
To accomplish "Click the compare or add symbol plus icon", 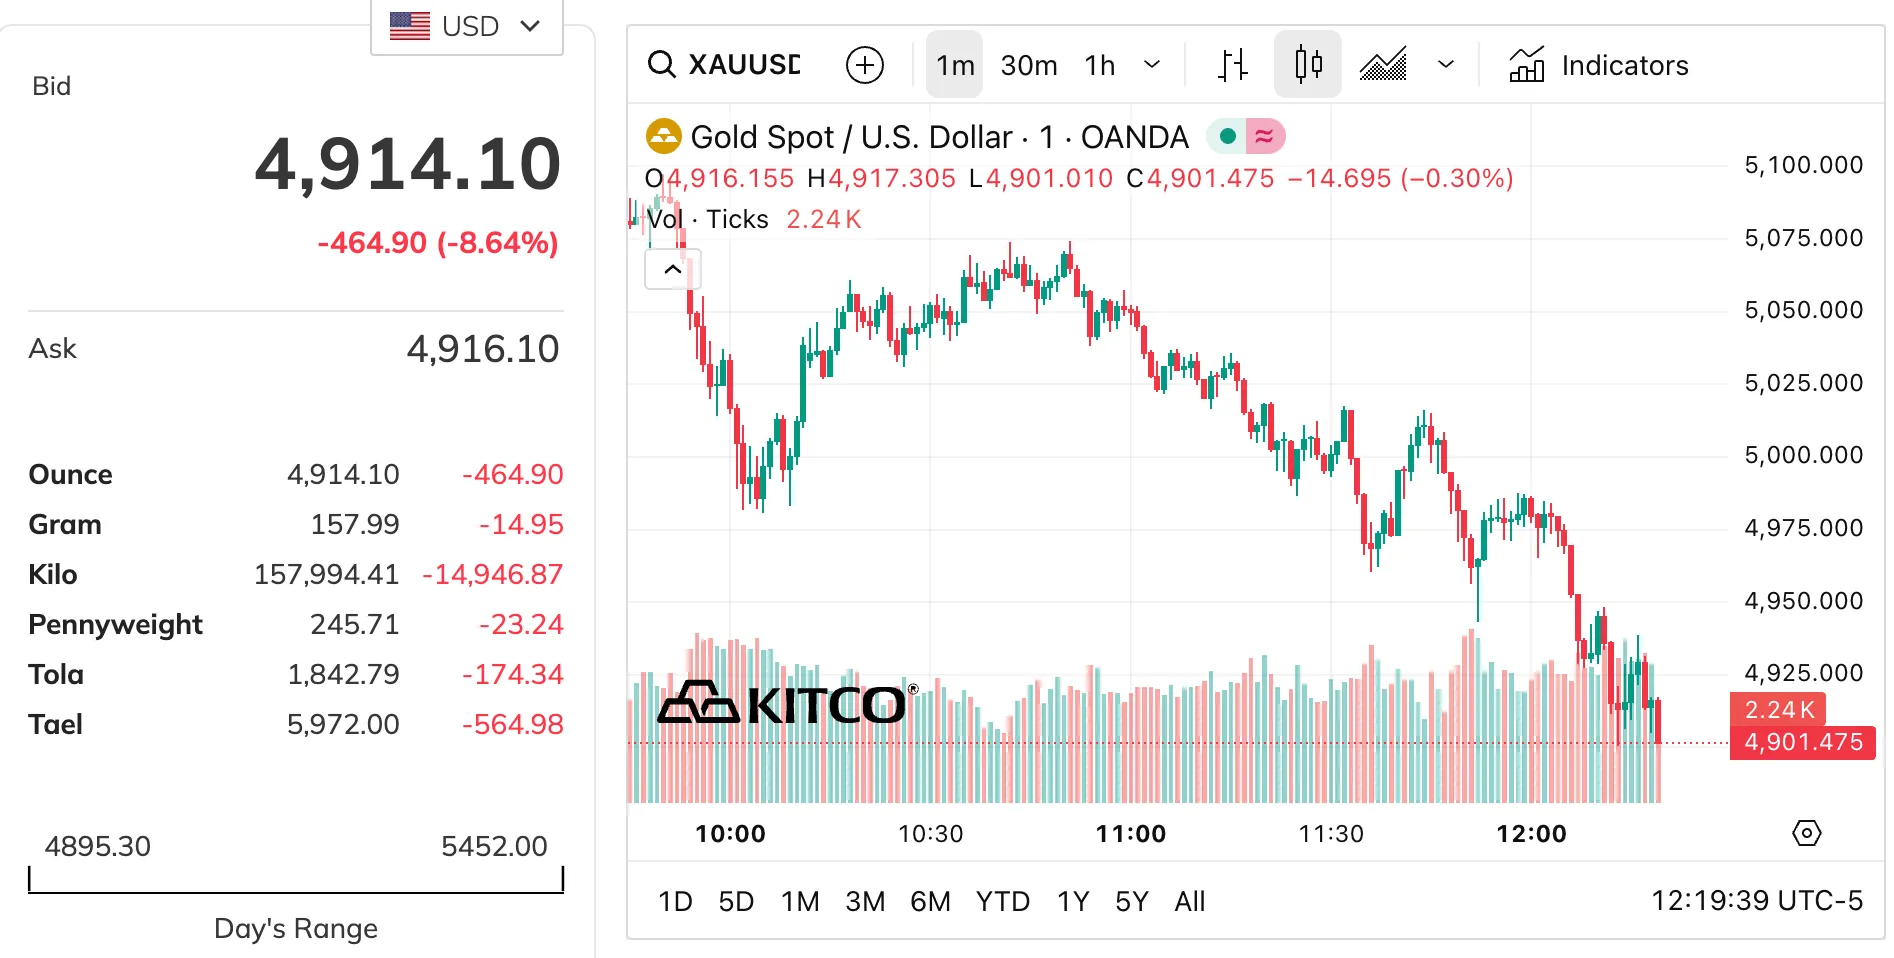I will [865, 65].
